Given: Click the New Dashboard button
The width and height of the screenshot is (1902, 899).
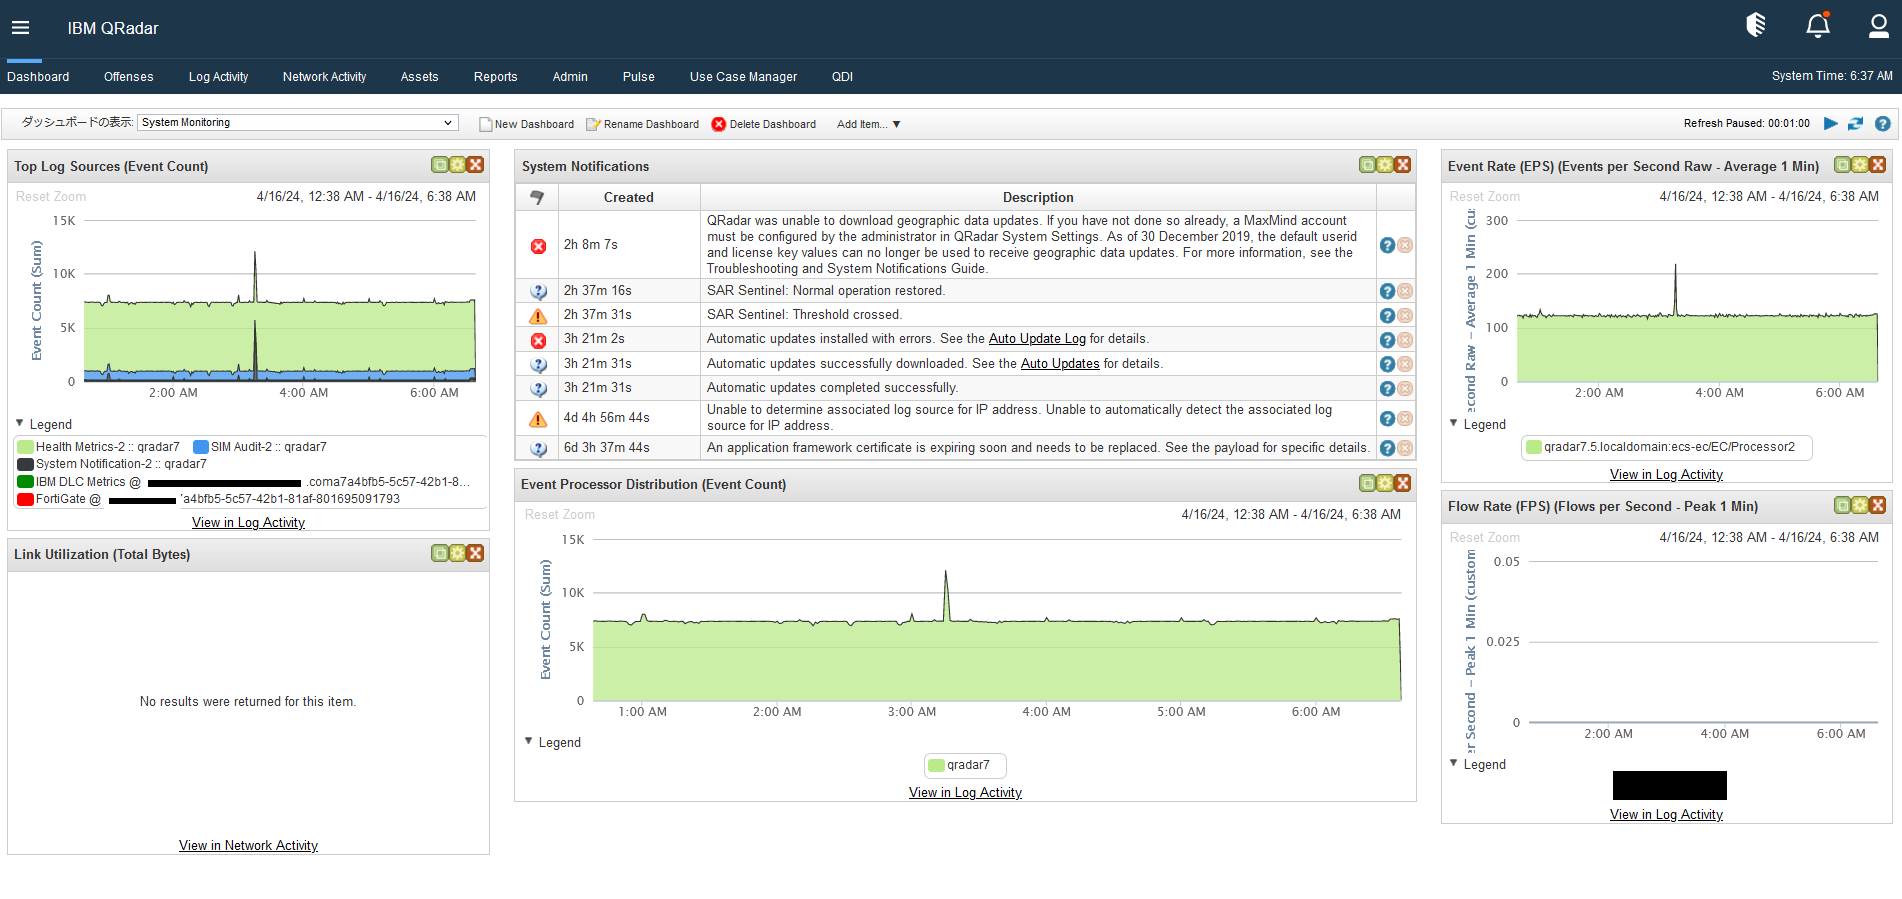Looking at the screenshot, I should (x=527, y=124).
